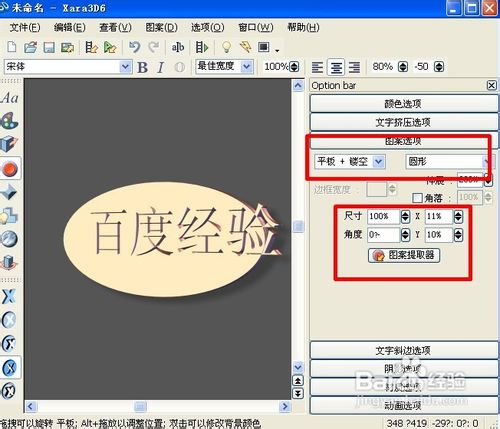Click the Undo arrow icon
Image resolution: width=500 pixels, height=429 pixels.
[134, 47]
